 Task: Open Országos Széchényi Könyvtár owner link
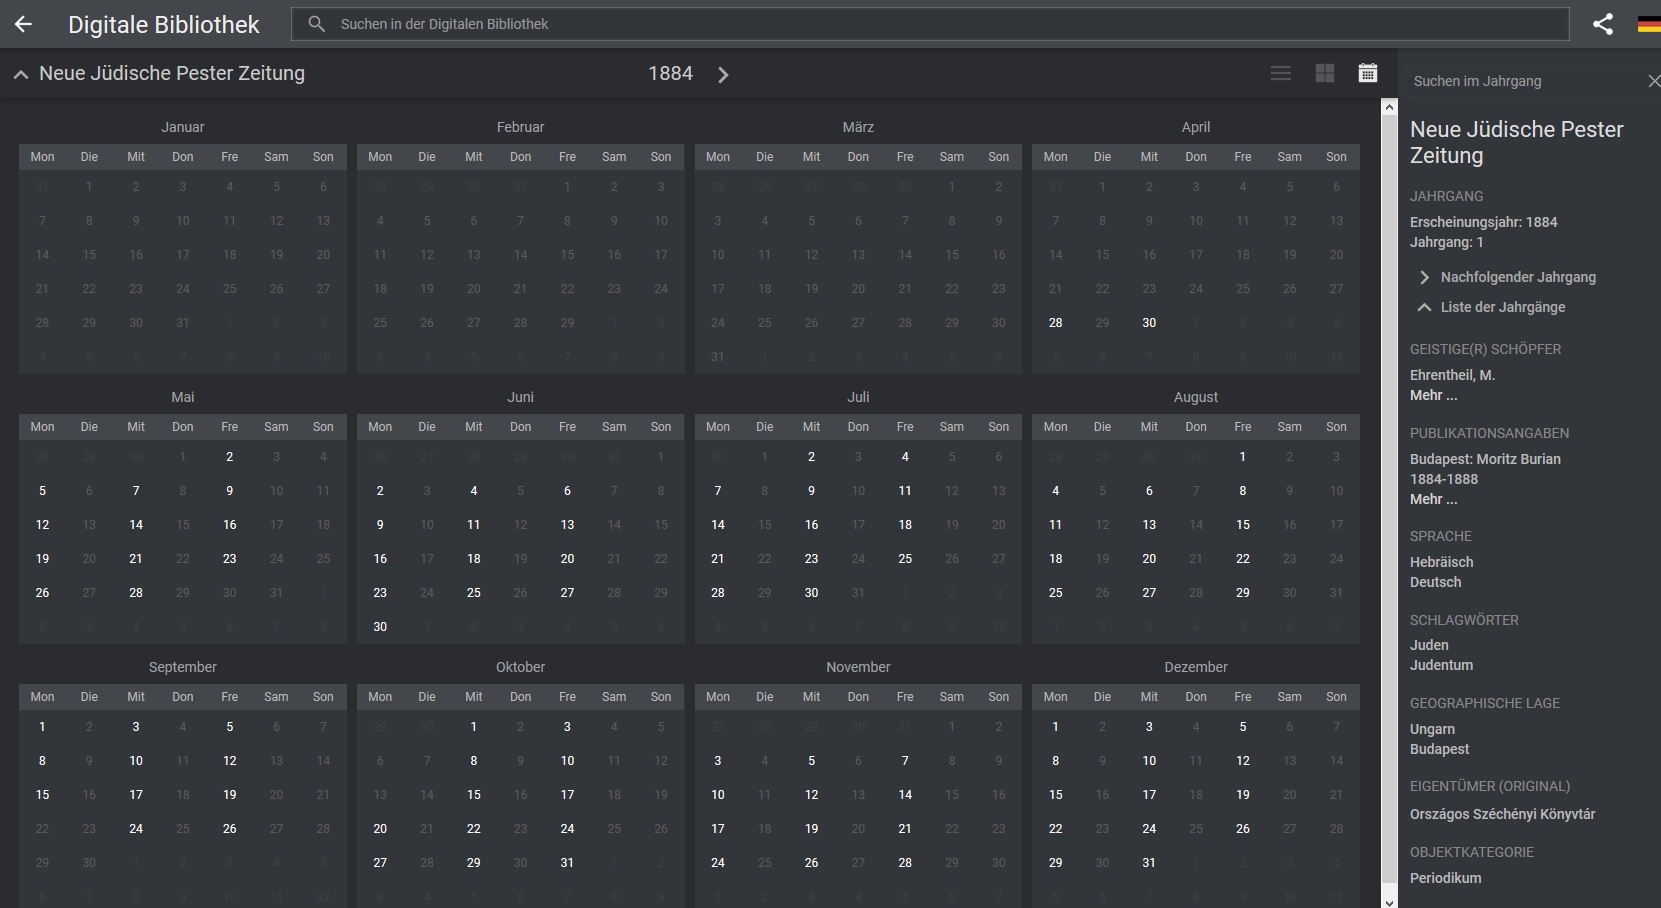(1502, 814)
